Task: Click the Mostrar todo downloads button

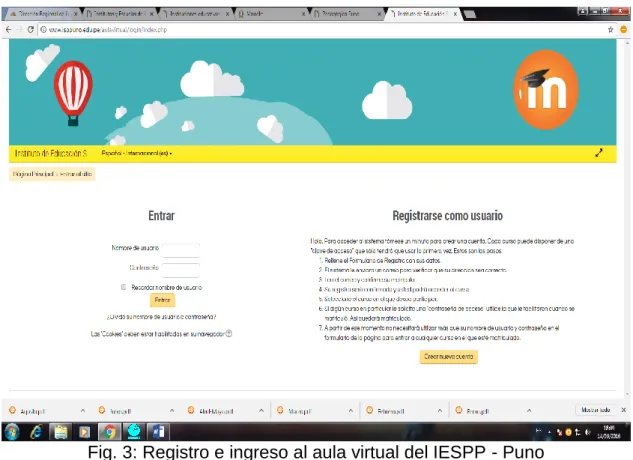Action: tap(595, 410)
